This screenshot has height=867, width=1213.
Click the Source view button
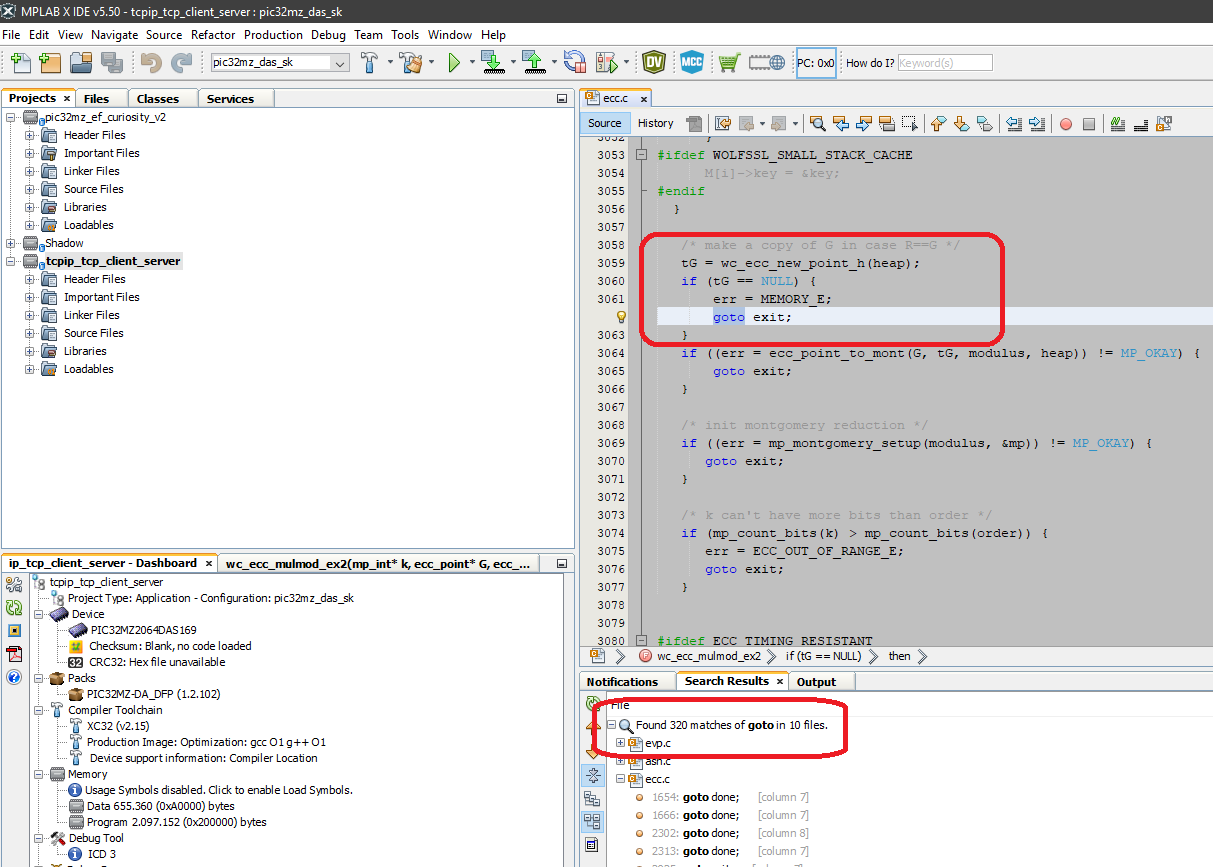pyautogui.click(x=604, y=123)
